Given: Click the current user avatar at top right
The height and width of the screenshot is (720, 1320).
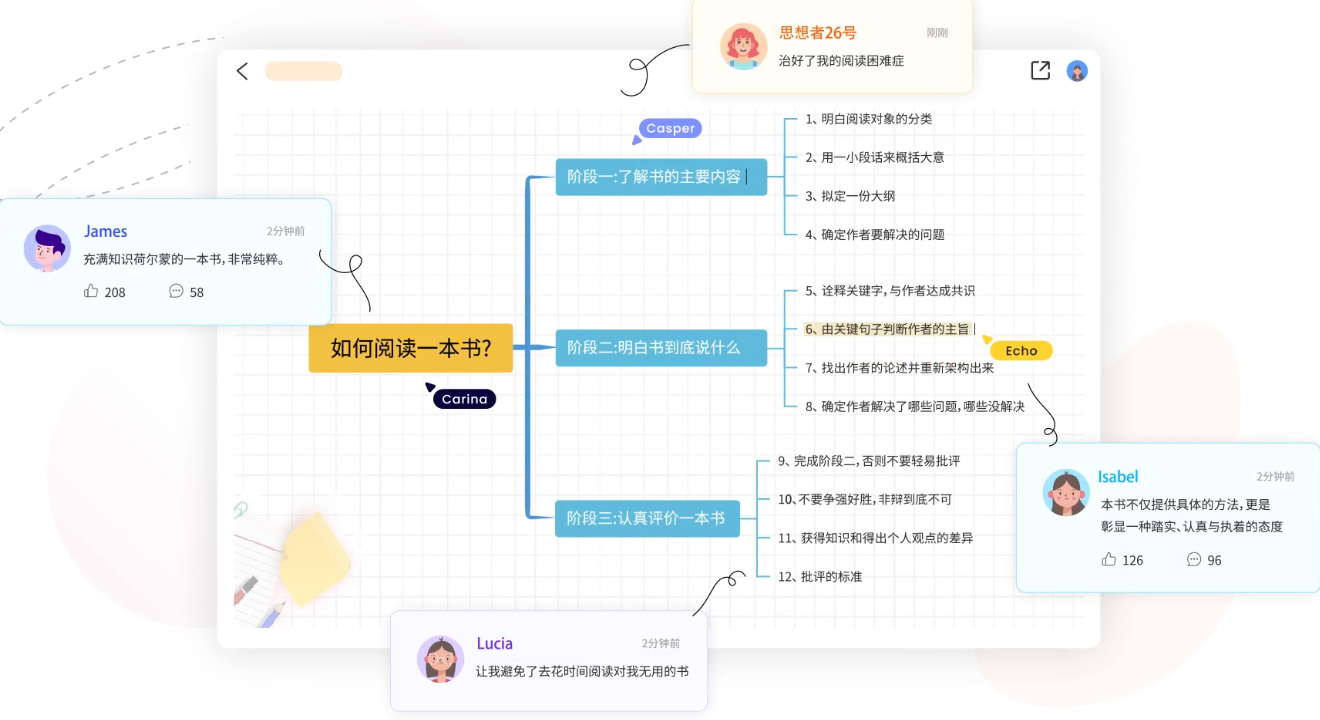Looking at the screenshot, I should (x=1077, y=70).
